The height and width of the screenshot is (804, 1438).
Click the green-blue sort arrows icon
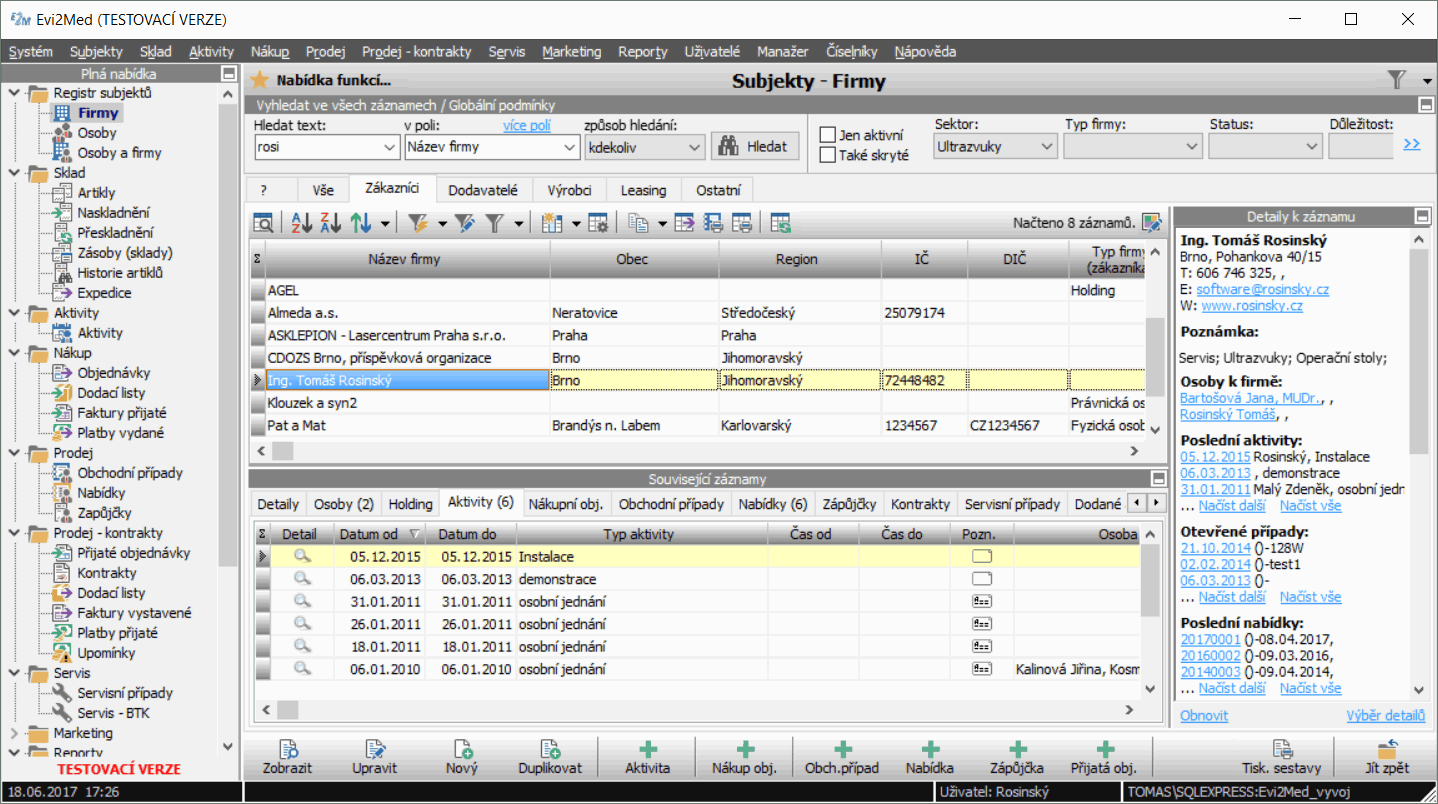[x=362, y=223]
